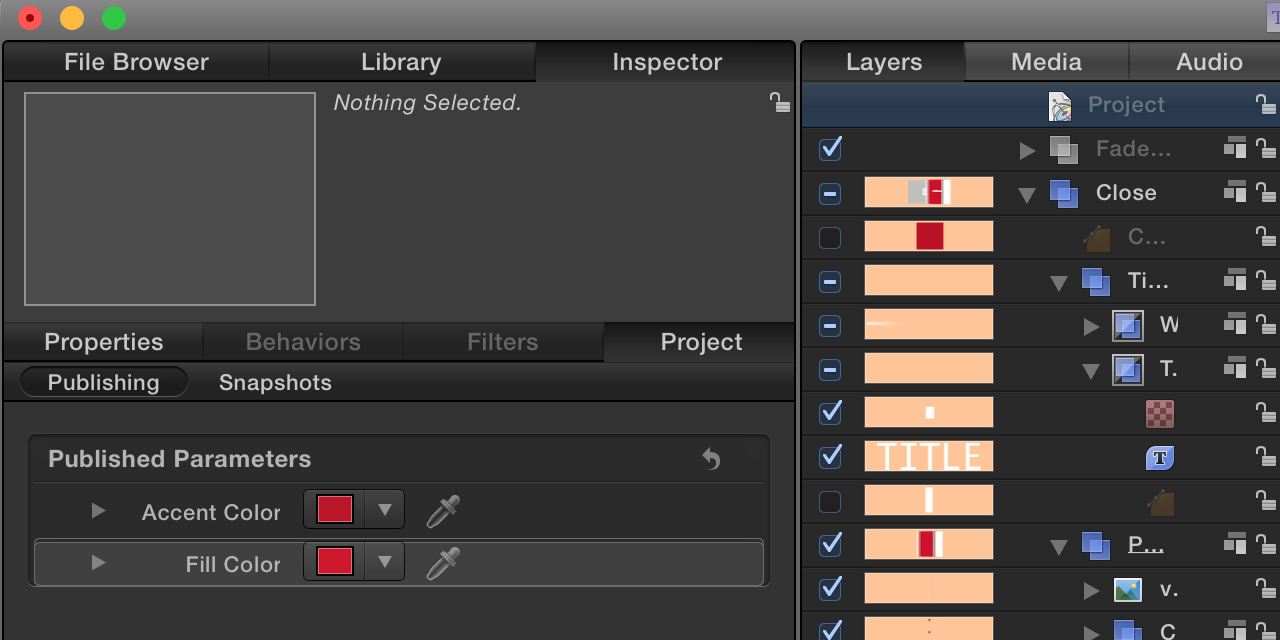Select the TITLE text layer icon

pos(1159,457)
